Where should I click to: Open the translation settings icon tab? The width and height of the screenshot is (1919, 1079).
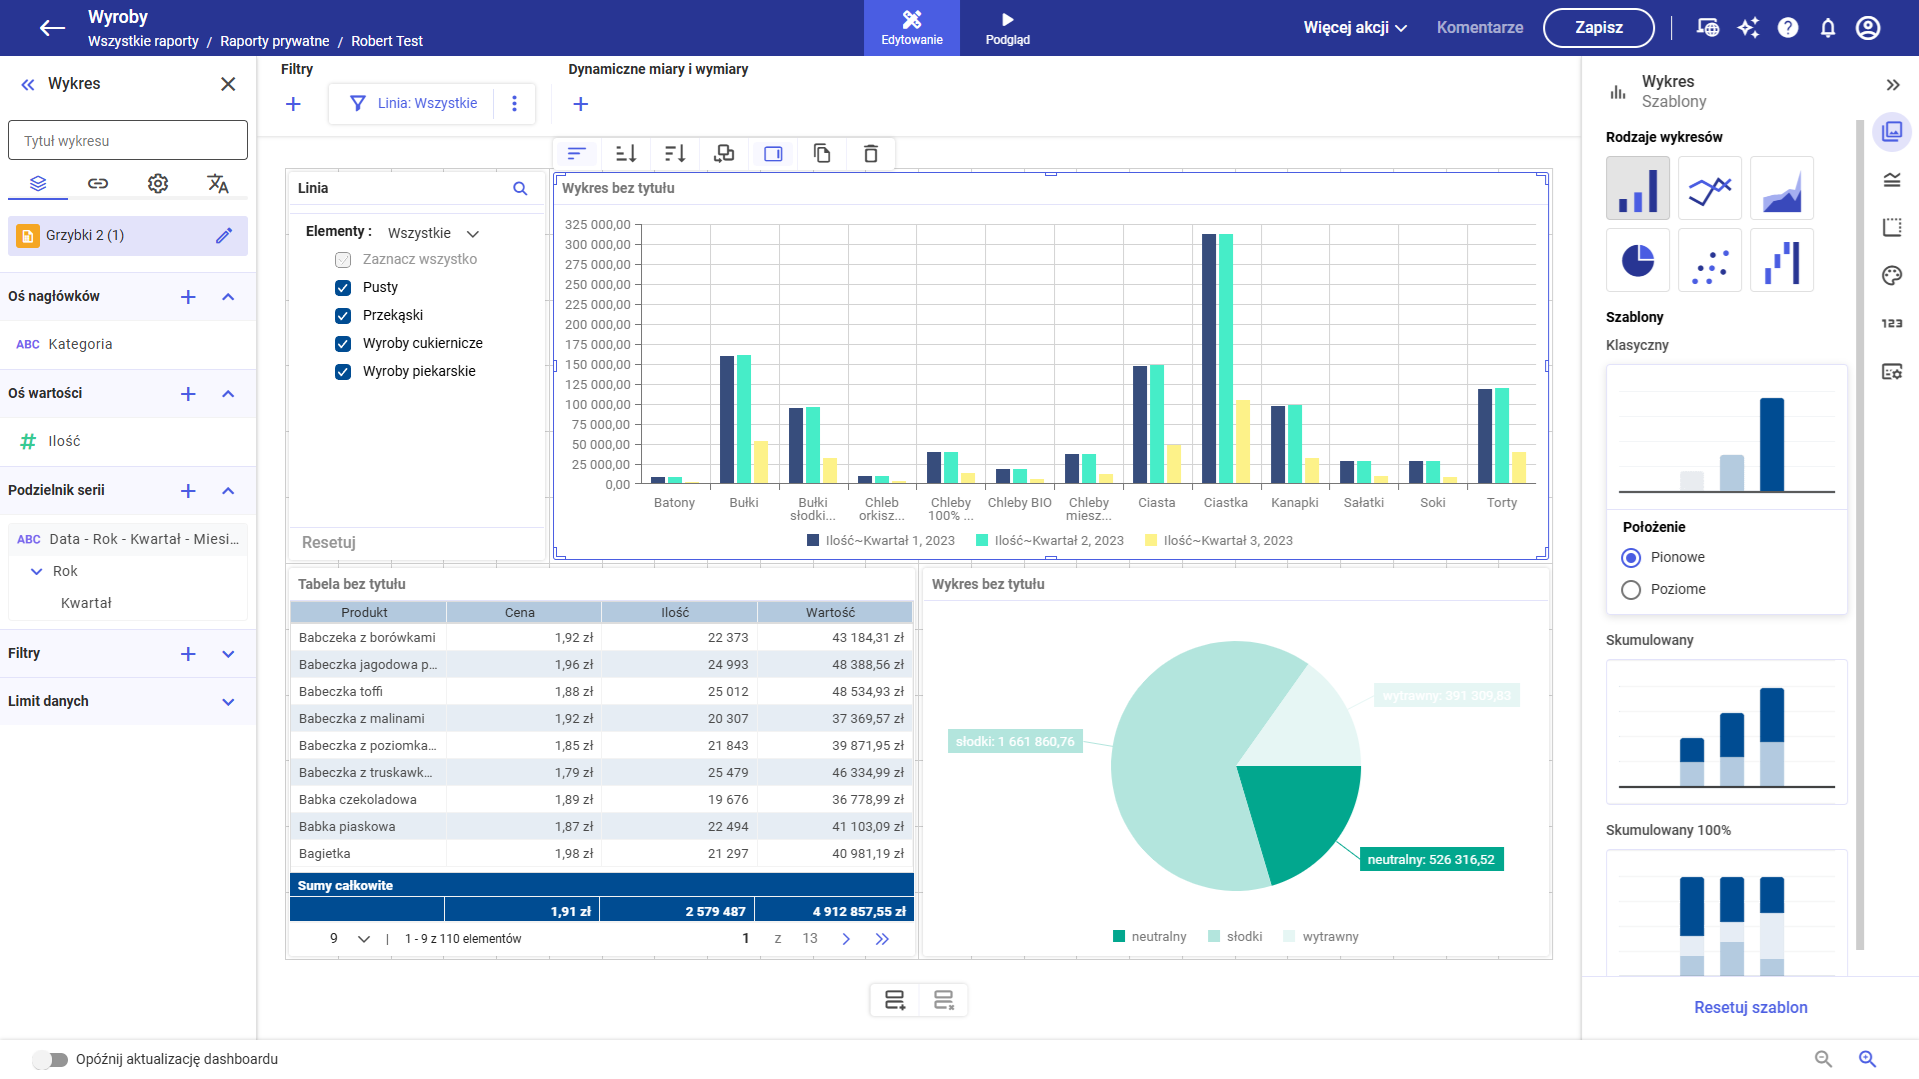(217, 183)
